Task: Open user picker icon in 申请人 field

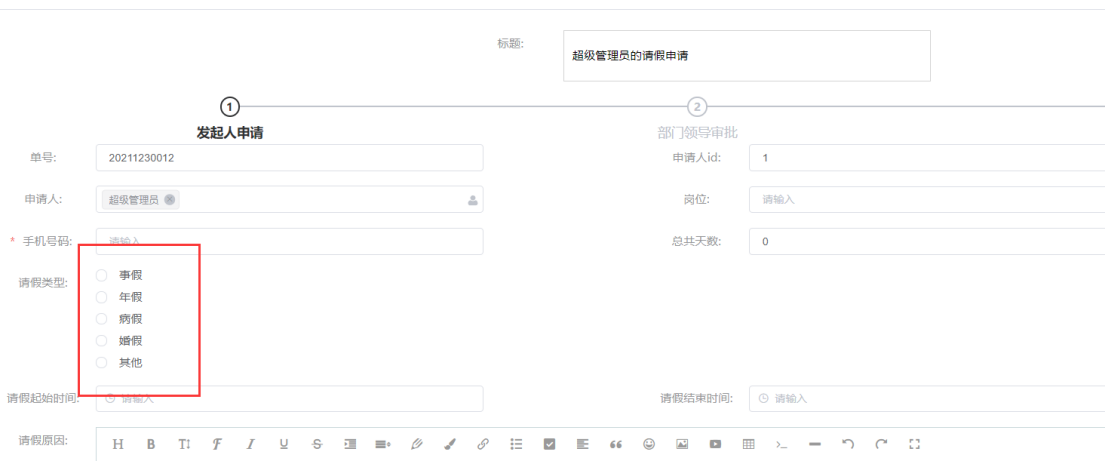Action: pyautogui.click(x=473, y=200)
